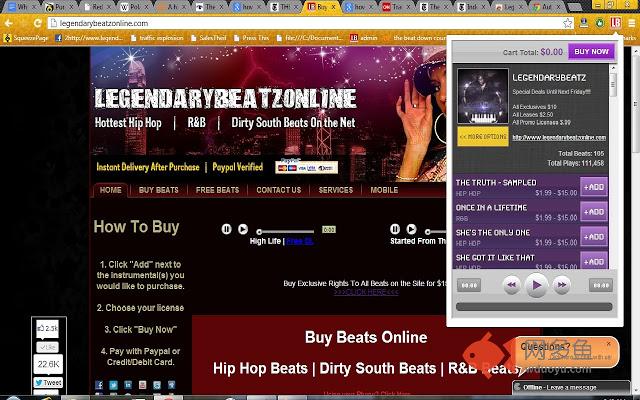The image size is (640, 400).
Task: Open the Free DL link beside High Life
Action: [x=300, y=241]
